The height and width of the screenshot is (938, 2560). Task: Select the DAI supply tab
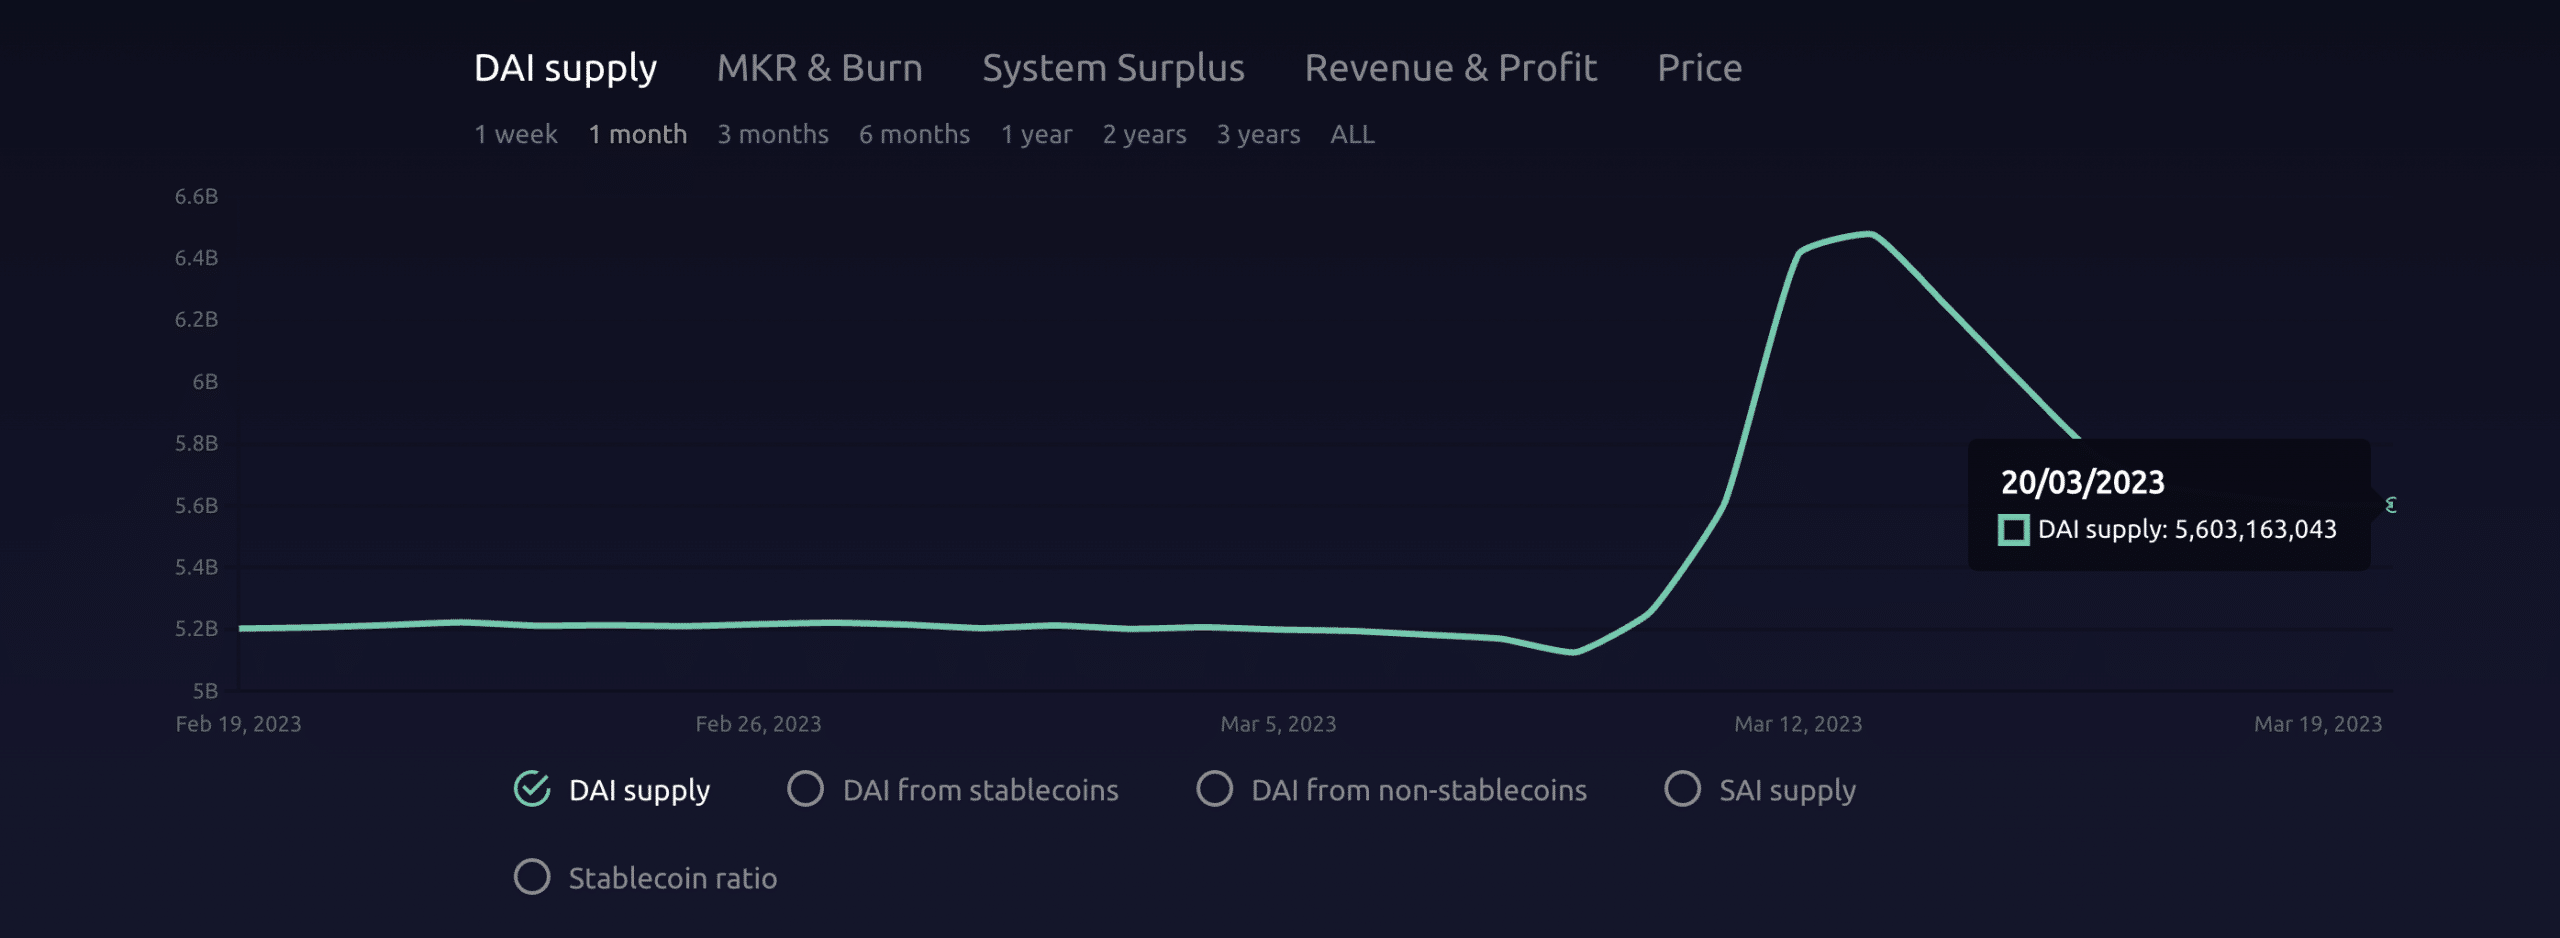pyautogui.click(x=566, y=67)
